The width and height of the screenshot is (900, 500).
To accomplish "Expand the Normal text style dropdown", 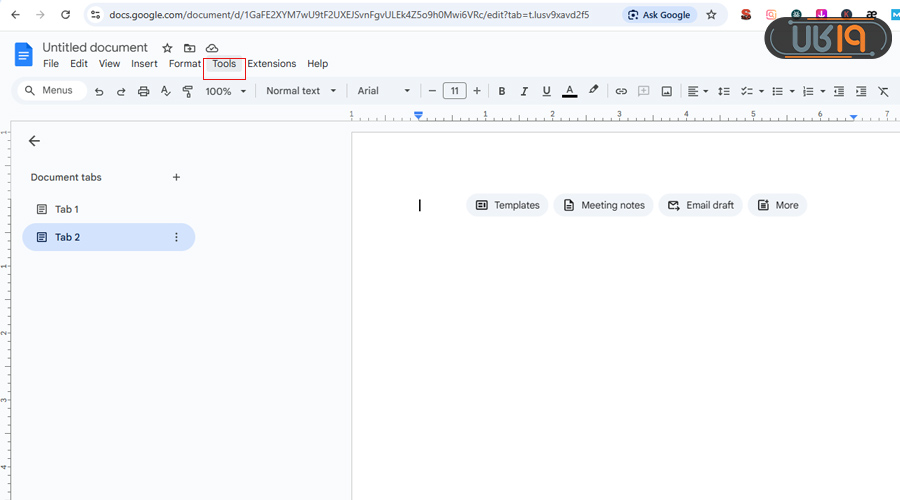I will [x=301, y=91].
